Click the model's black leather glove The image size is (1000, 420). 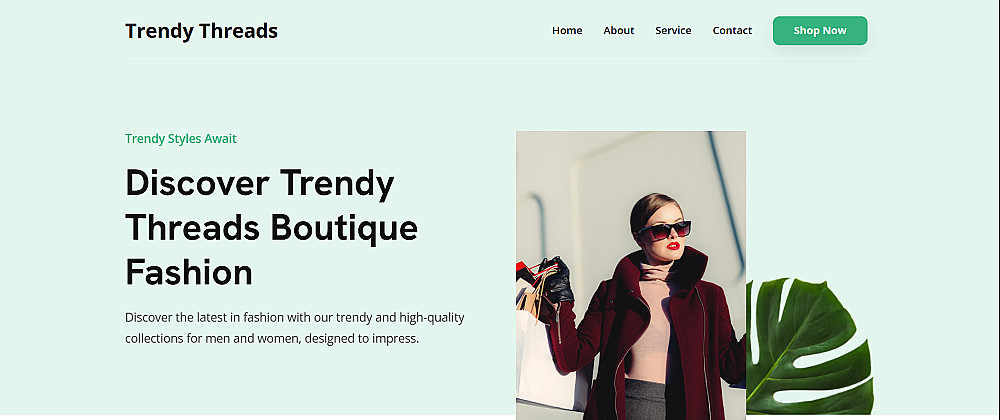(557, 286)
